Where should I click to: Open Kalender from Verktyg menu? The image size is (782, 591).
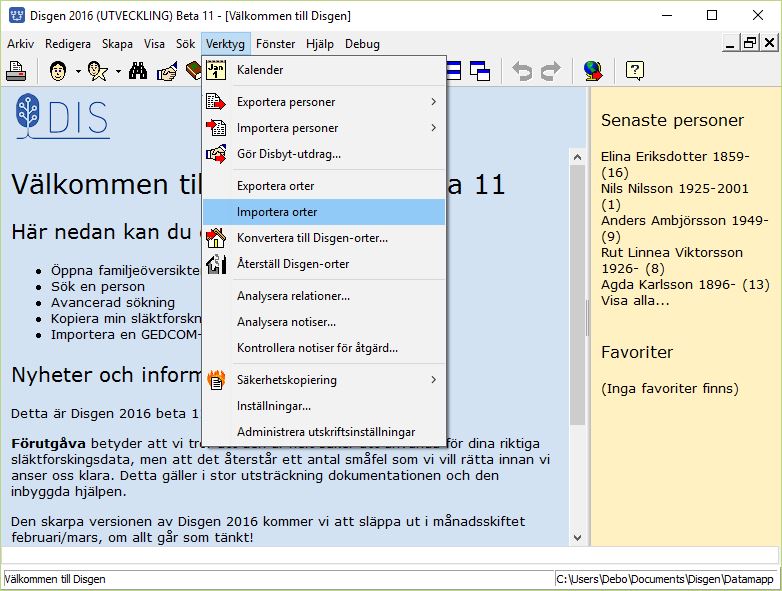tap(324, 70)
